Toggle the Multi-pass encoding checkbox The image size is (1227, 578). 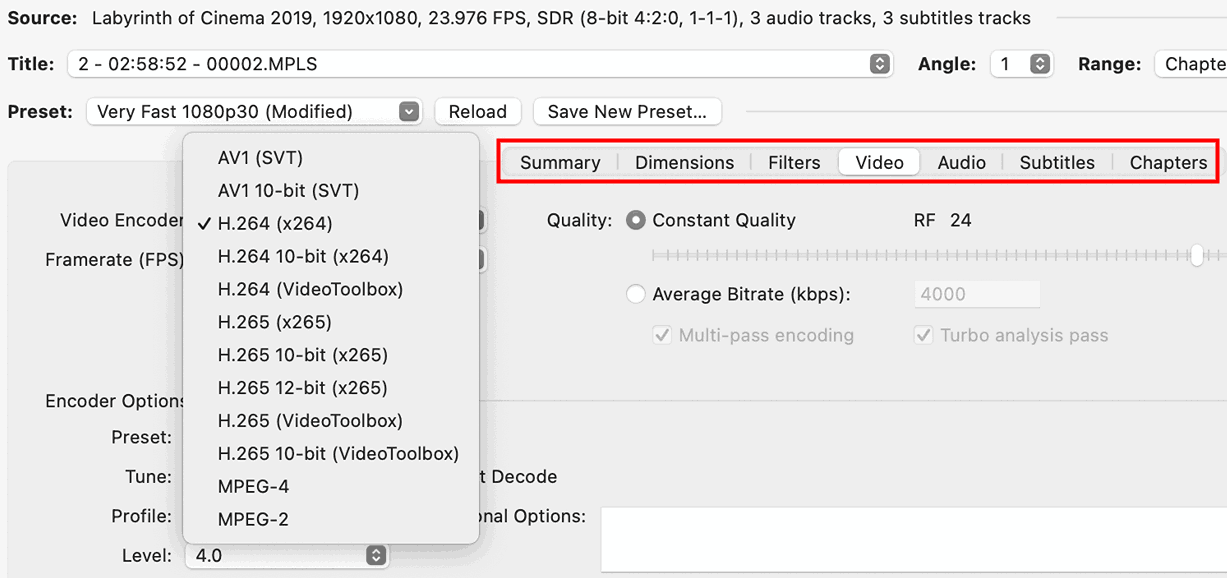pos(662,336)
